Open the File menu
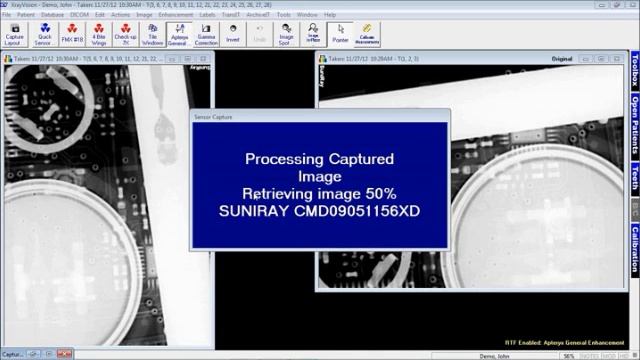This screenshot has height=360, width=640. point(7,15)
